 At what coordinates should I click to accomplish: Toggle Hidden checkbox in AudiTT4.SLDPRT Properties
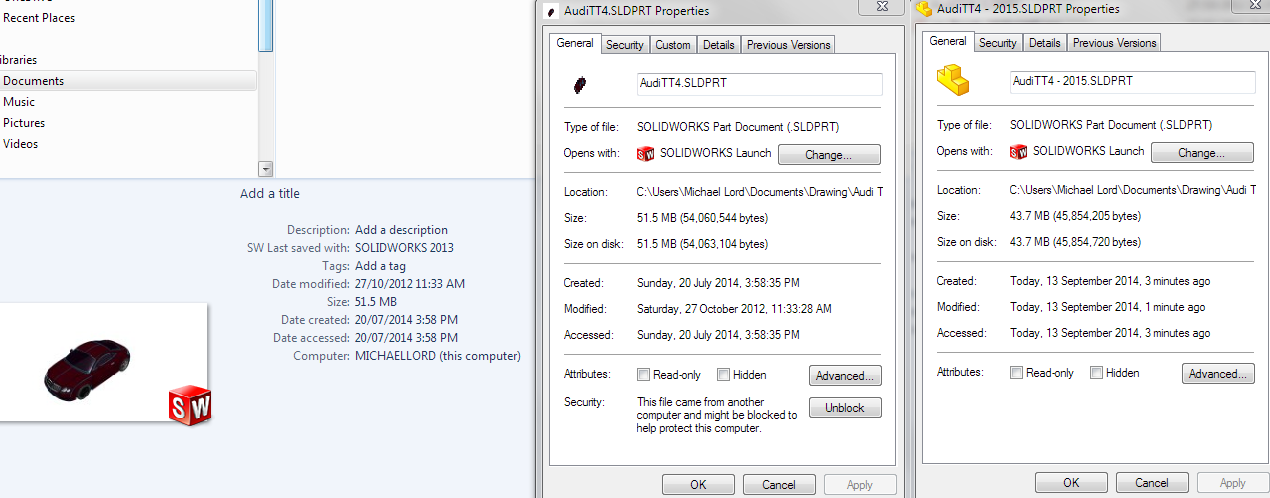click(723, 375)
